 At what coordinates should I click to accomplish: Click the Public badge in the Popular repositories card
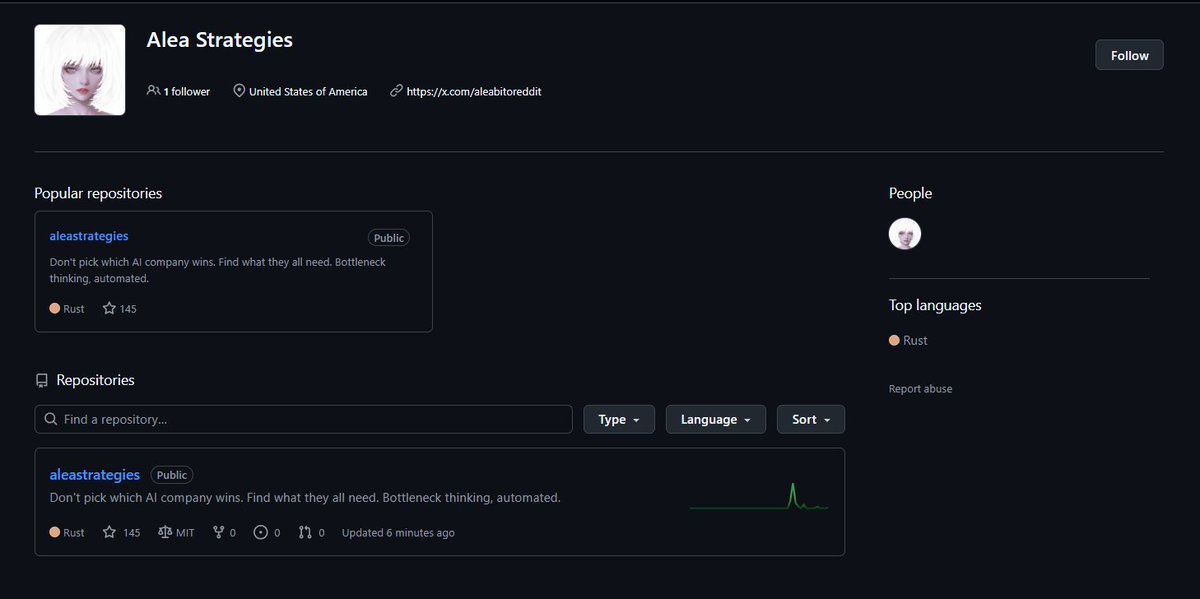tap(389, 238)
